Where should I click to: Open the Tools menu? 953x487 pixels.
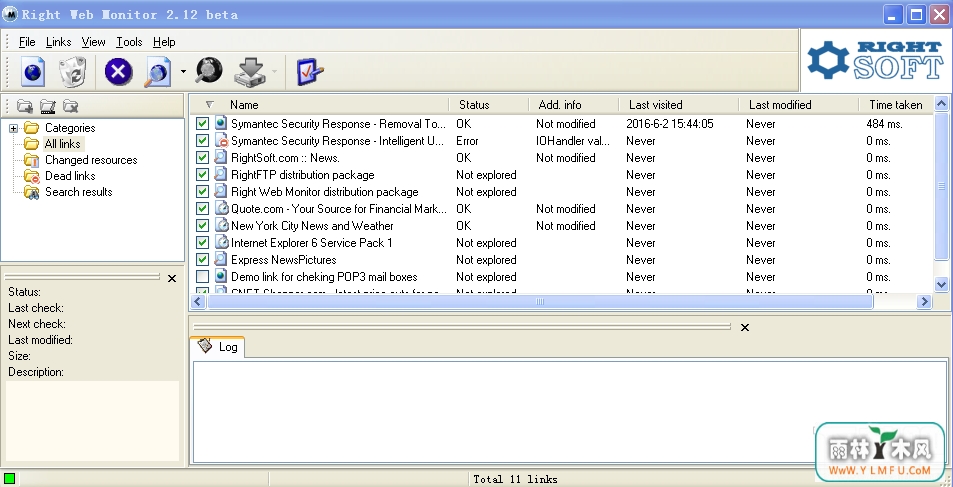pos(129,42)
